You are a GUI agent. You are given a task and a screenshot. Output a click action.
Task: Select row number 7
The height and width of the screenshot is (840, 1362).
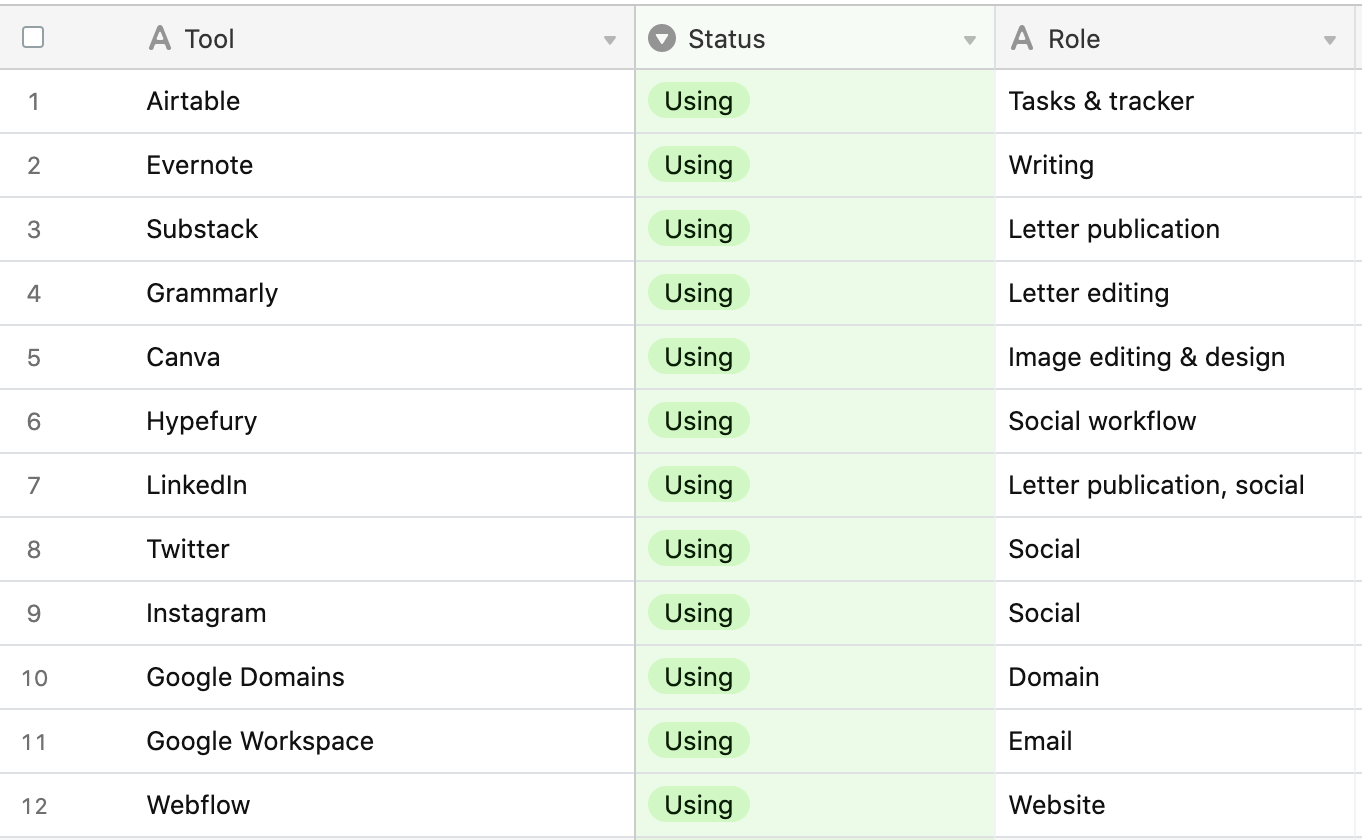coord(34,486)
